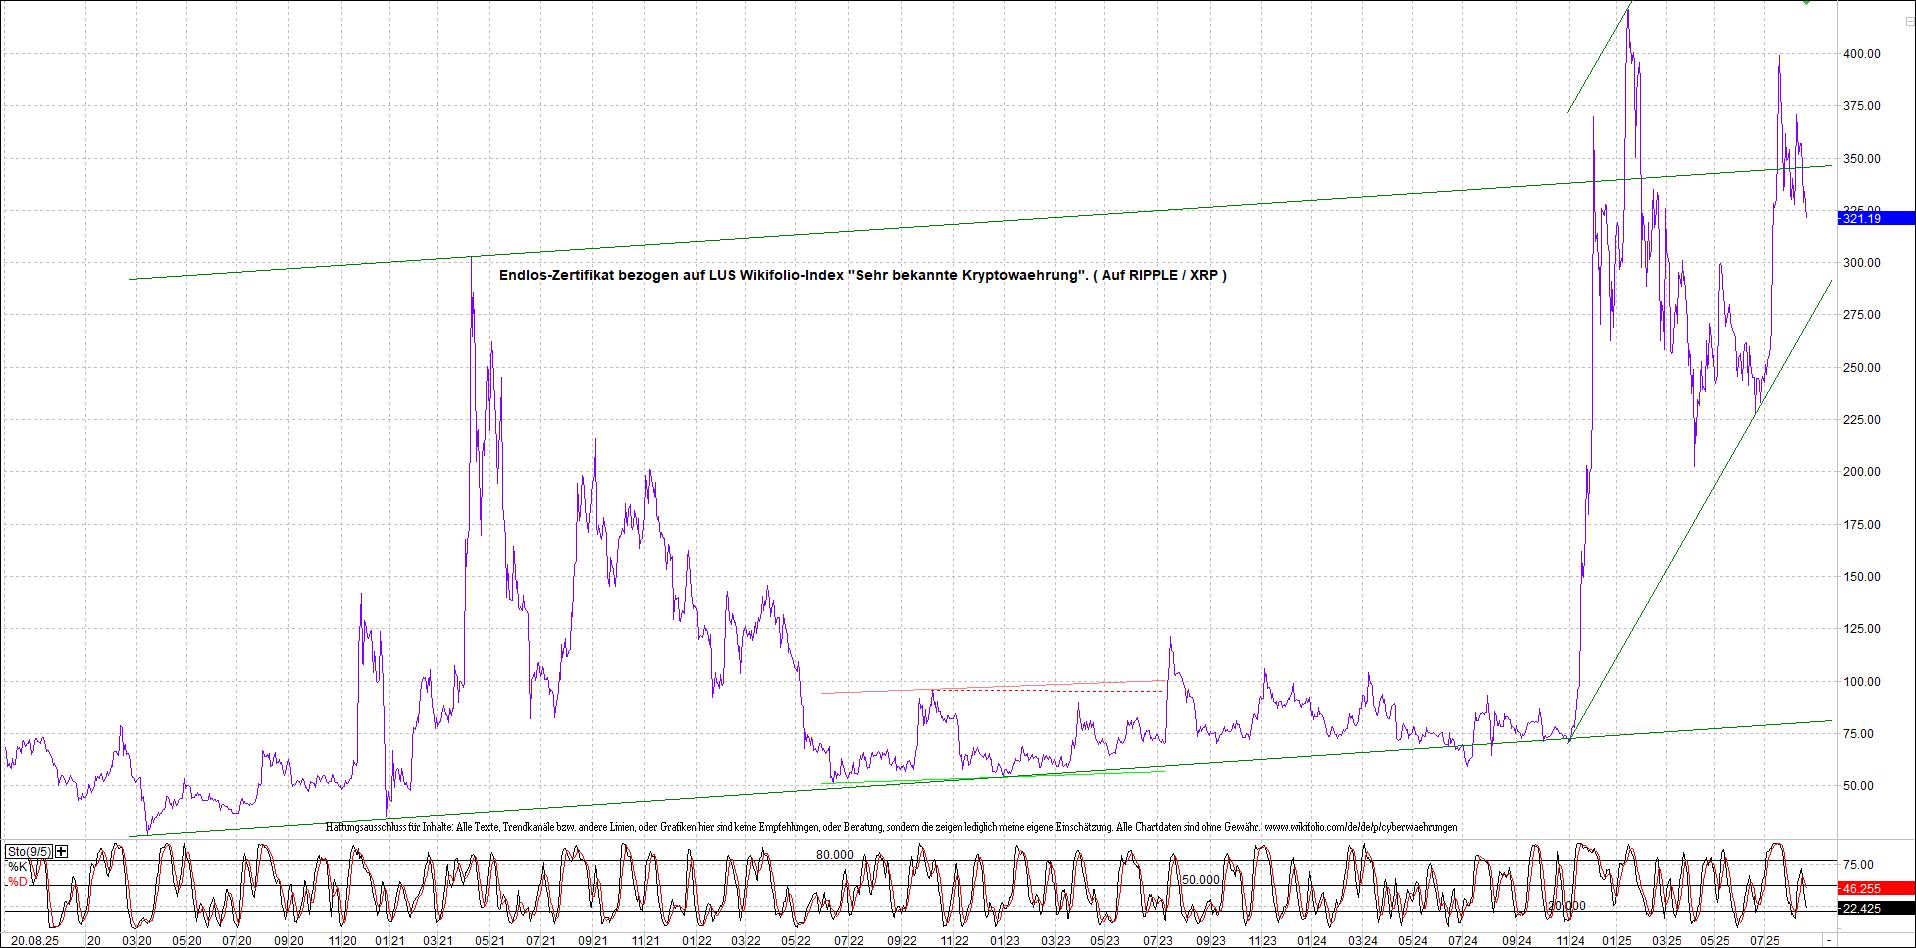Click the 100.00 price axis label
Image resolution: width=1916 pixels, height=948 pixels.
click(x=1861, y=682)
